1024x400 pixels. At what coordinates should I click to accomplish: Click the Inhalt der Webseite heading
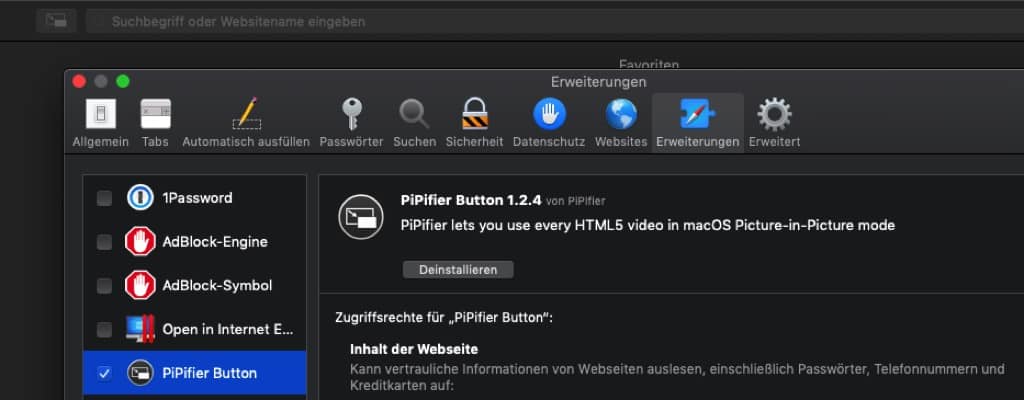pyautogui.click(x=414, y=348)
